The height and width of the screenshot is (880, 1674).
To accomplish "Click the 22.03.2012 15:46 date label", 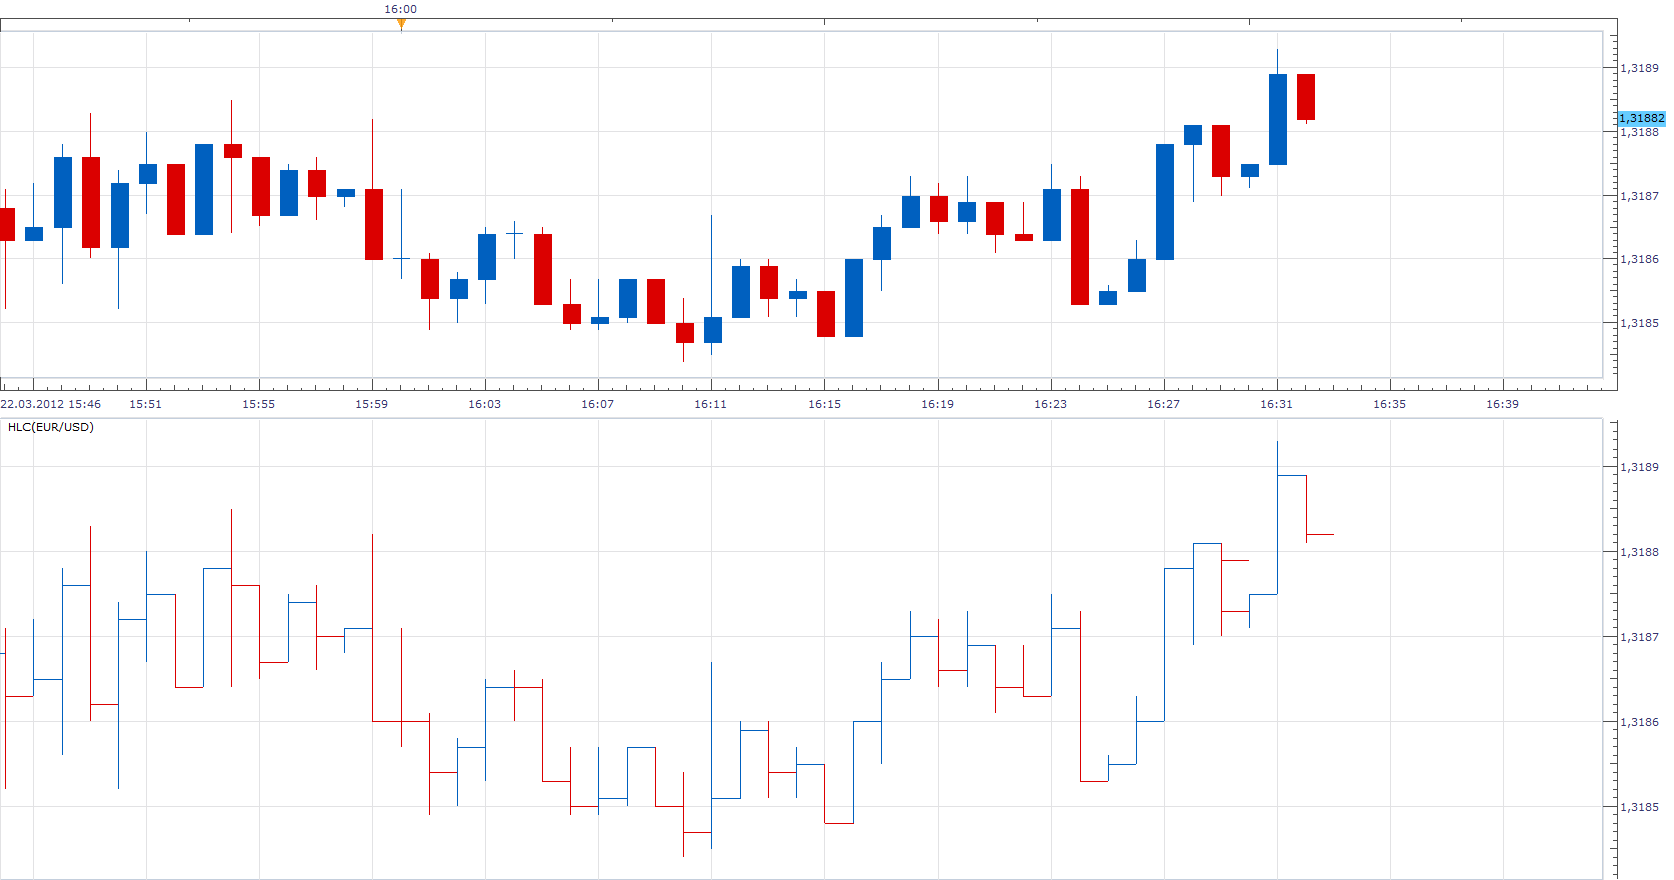I will (51, 404).
